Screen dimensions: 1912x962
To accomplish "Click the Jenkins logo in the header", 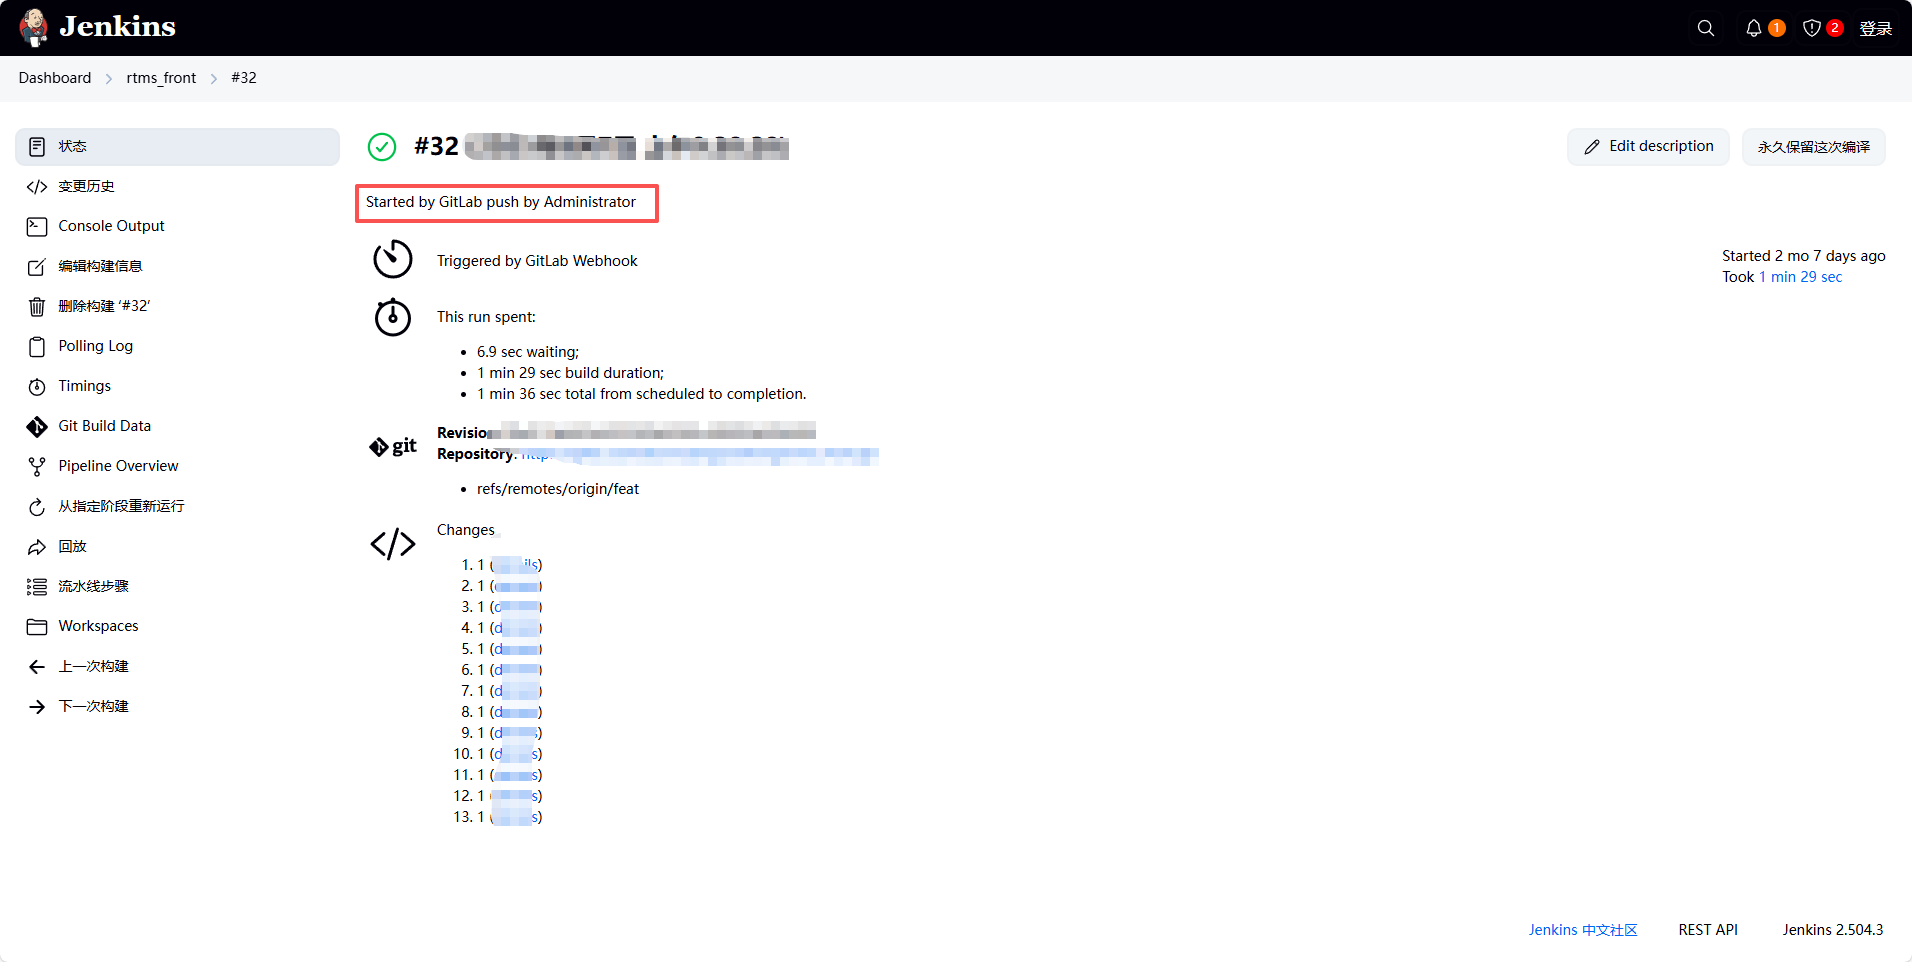I will pos(97,27).
